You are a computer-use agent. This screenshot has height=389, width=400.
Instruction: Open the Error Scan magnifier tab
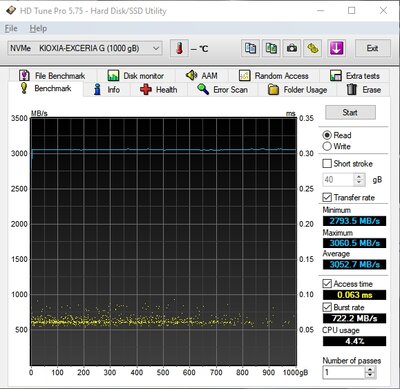pos(222,90)
